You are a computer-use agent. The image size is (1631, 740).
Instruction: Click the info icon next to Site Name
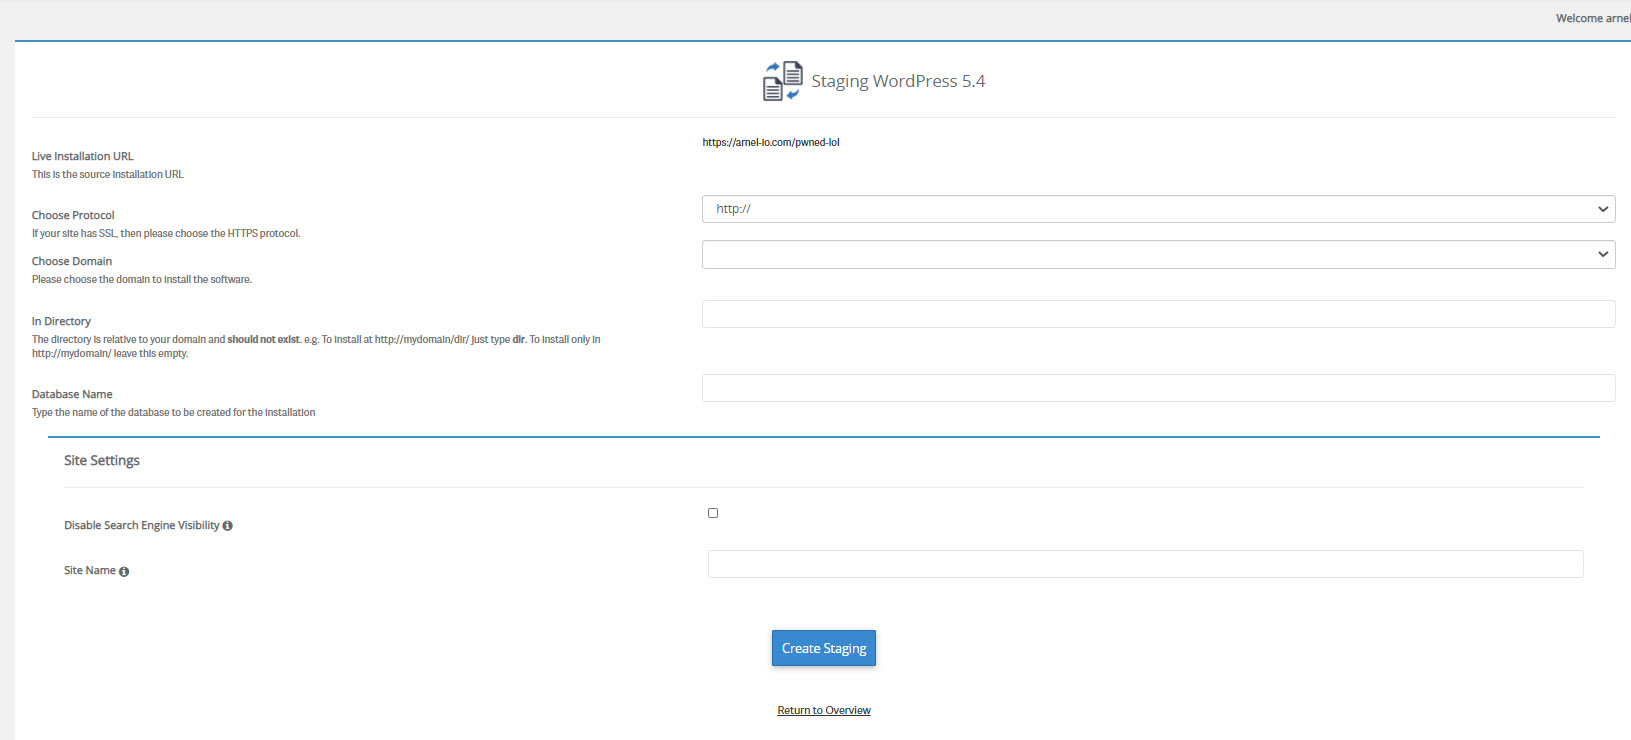[124, 572]
